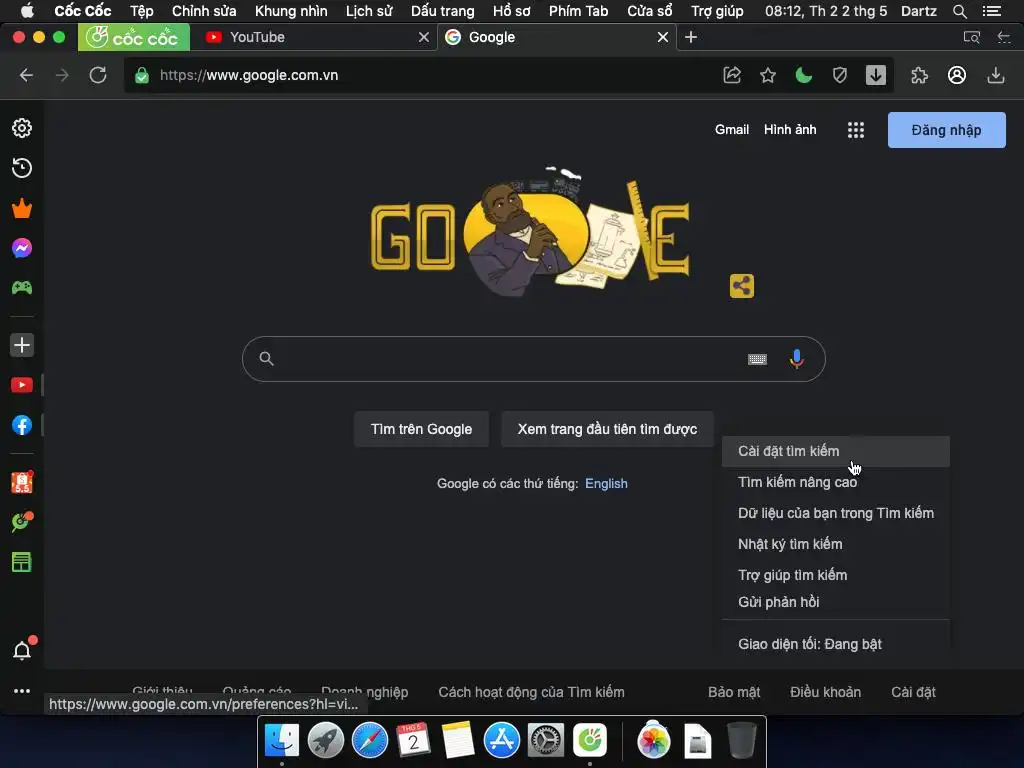Share the Google Doodle
Screen dimensions: 1024x768
tap(742, 285)
